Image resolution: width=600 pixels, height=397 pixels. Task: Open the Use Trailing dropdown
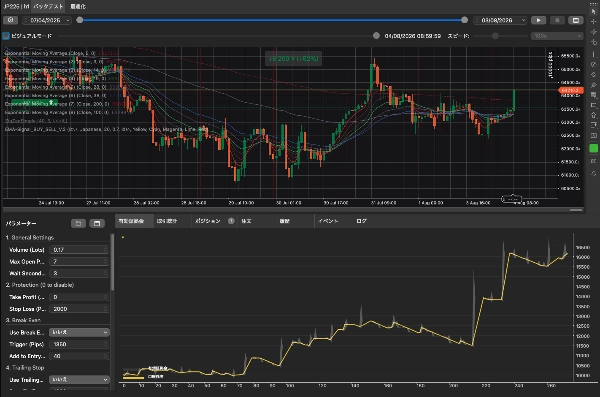point(79,380)
